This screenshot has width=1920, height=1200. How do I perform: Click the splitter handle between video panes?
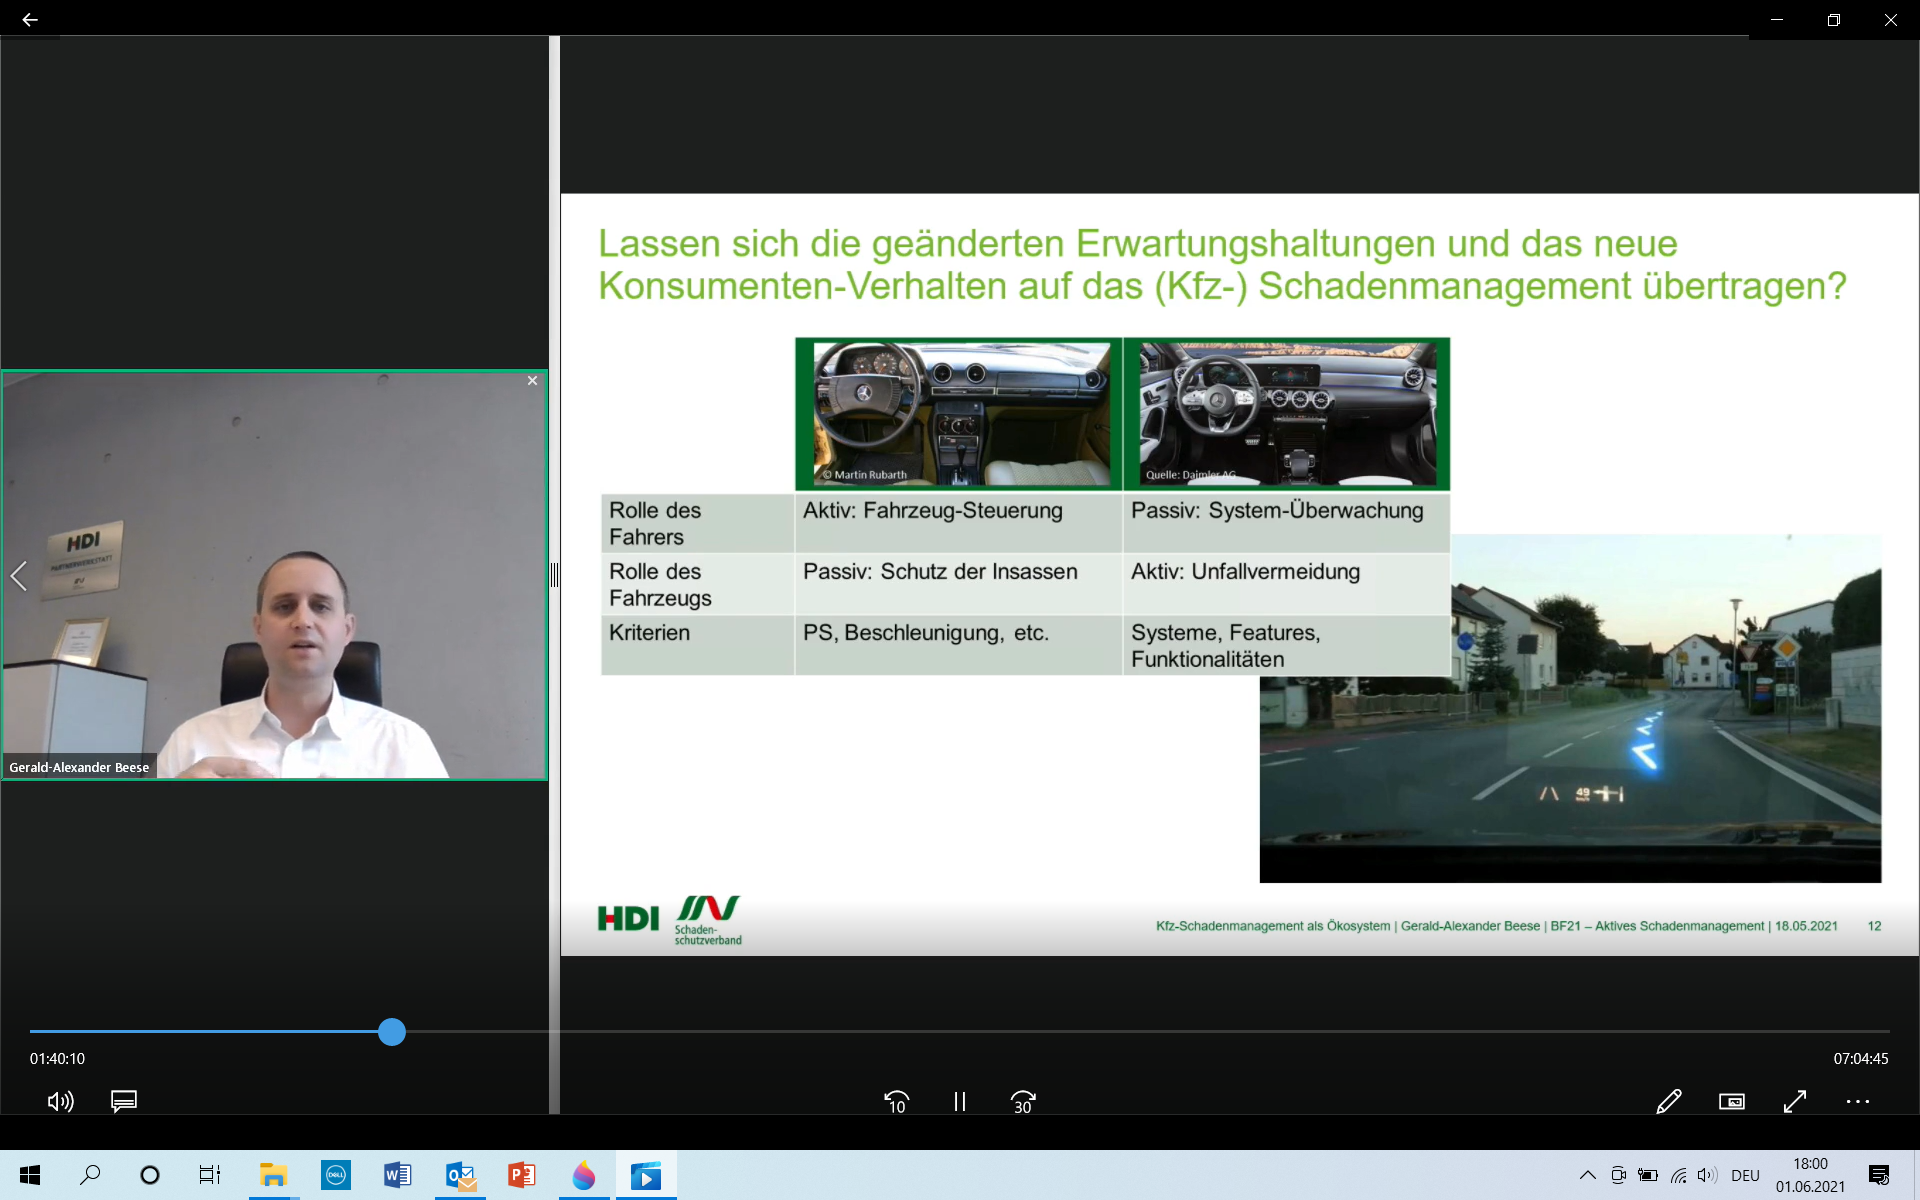point(554,575)
